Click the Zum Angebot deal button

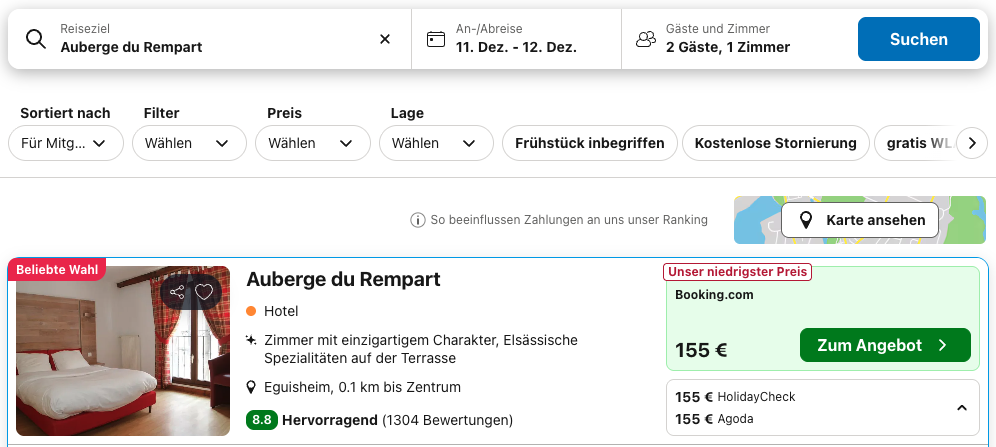point(884,345)
